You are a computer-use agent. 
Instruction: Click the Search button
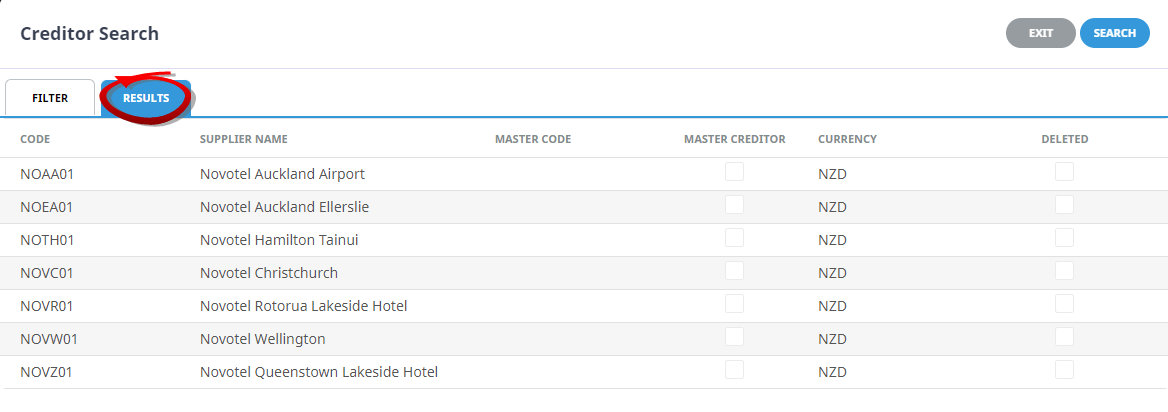(x=1114, y=33)
